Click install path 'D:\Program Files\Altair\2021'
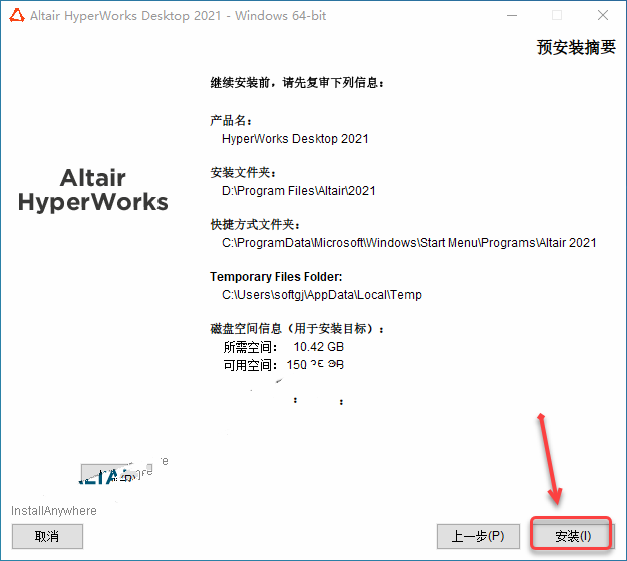This screenshot has height=561, width=627. pos(299,190)
